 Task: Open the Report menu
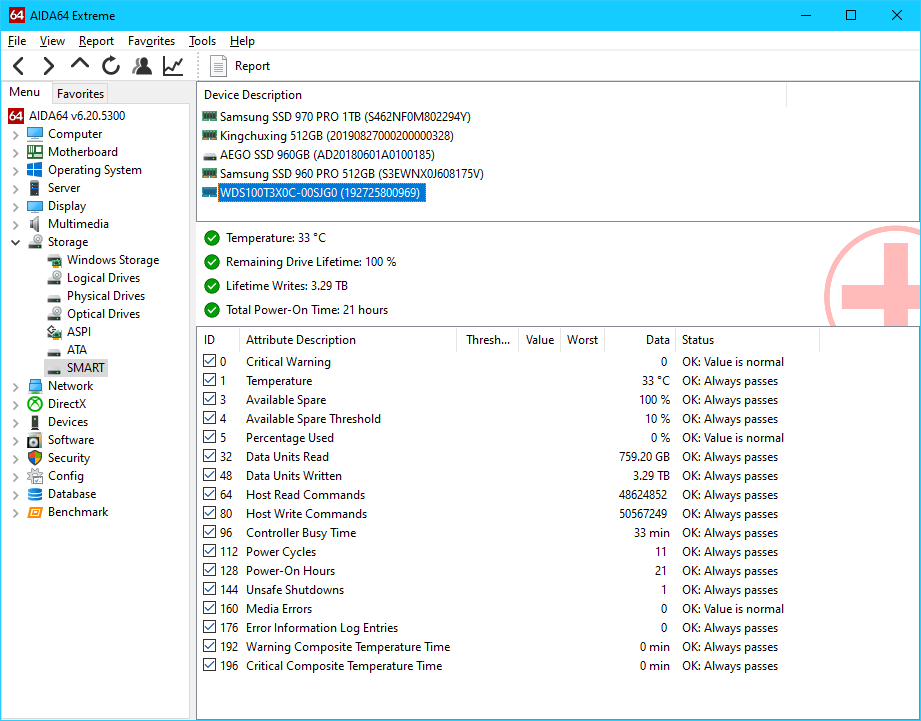(x=96, y=41)
